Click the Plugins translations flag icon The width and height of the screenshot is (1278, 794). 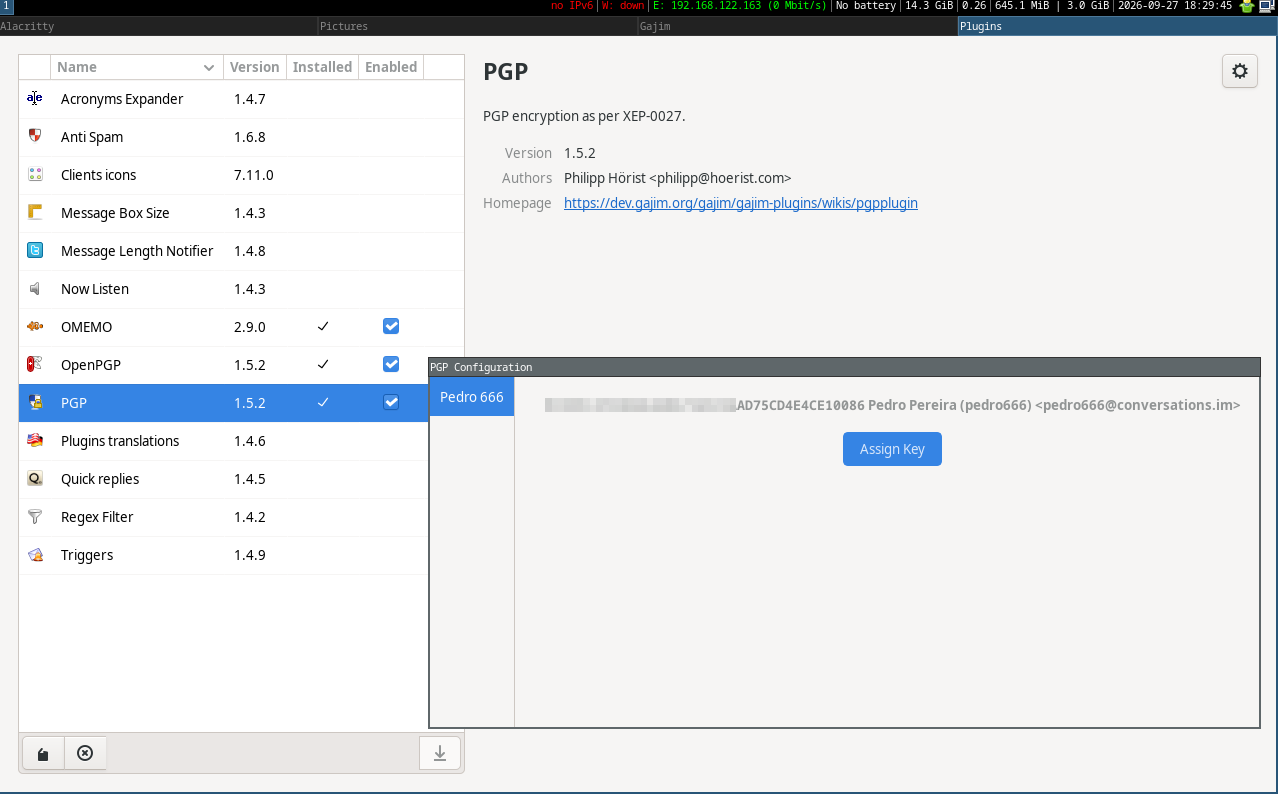[35, 440]
